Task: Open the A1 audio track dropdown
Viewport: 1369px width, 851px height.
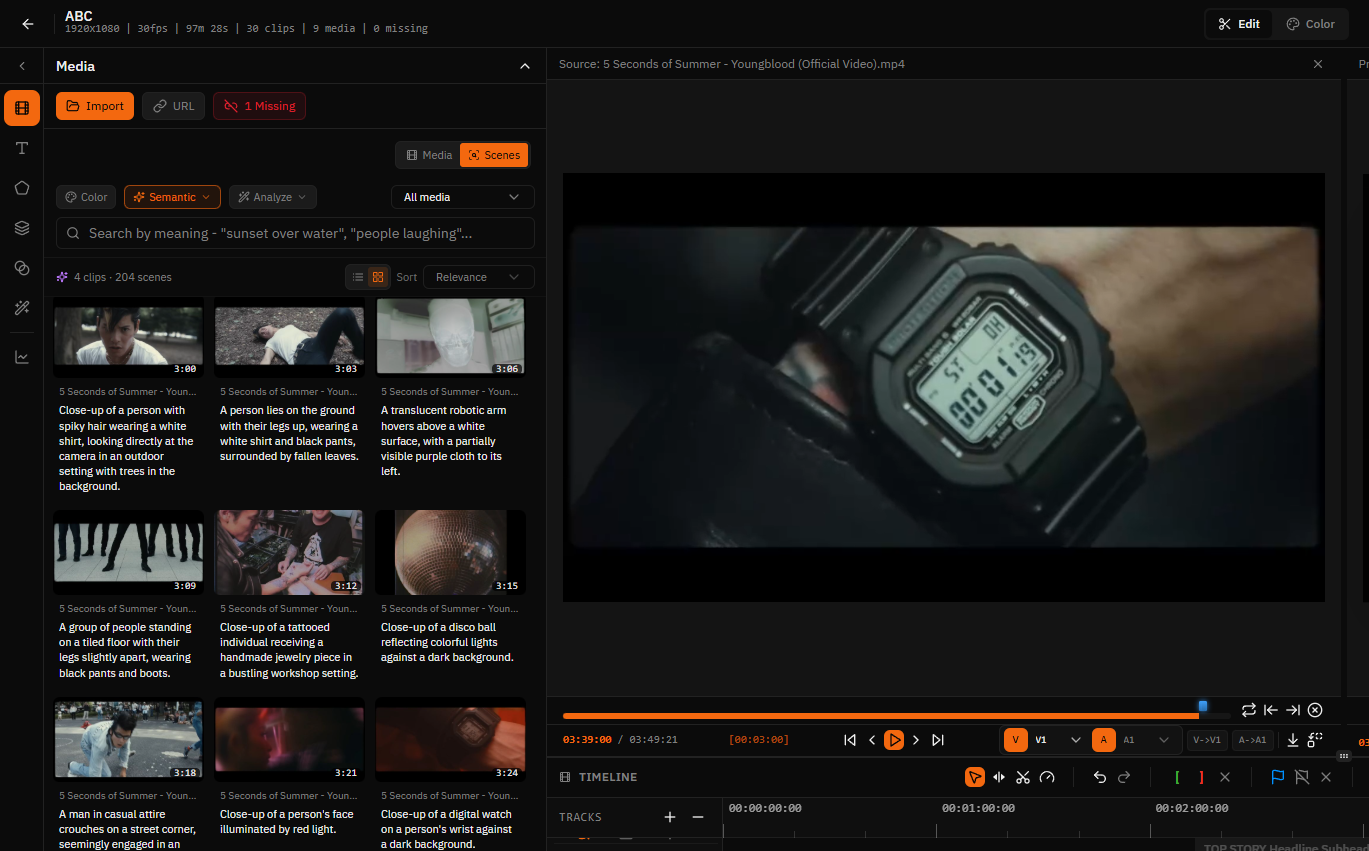Action: pyautogui.click(x=1145, y=740)
